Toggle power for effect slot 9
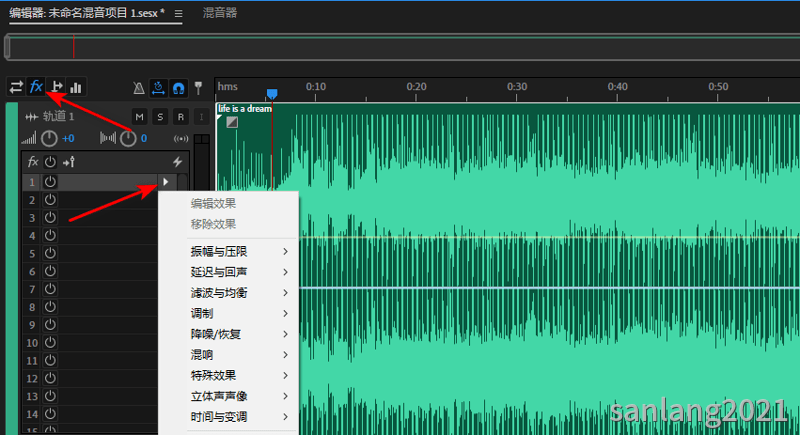The image size is (800, 435). coord(50,324)
